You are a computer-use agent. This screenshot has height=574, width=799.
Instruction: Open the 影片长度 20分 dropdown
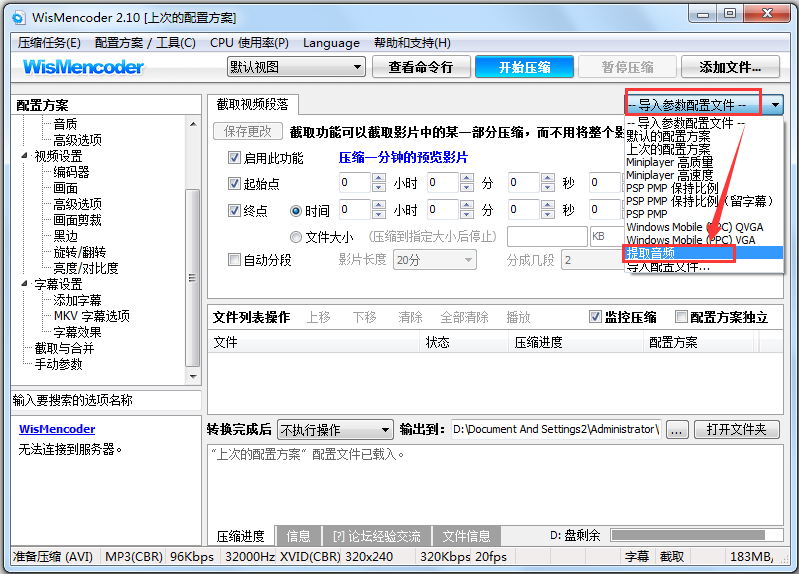tap(435, 260)
